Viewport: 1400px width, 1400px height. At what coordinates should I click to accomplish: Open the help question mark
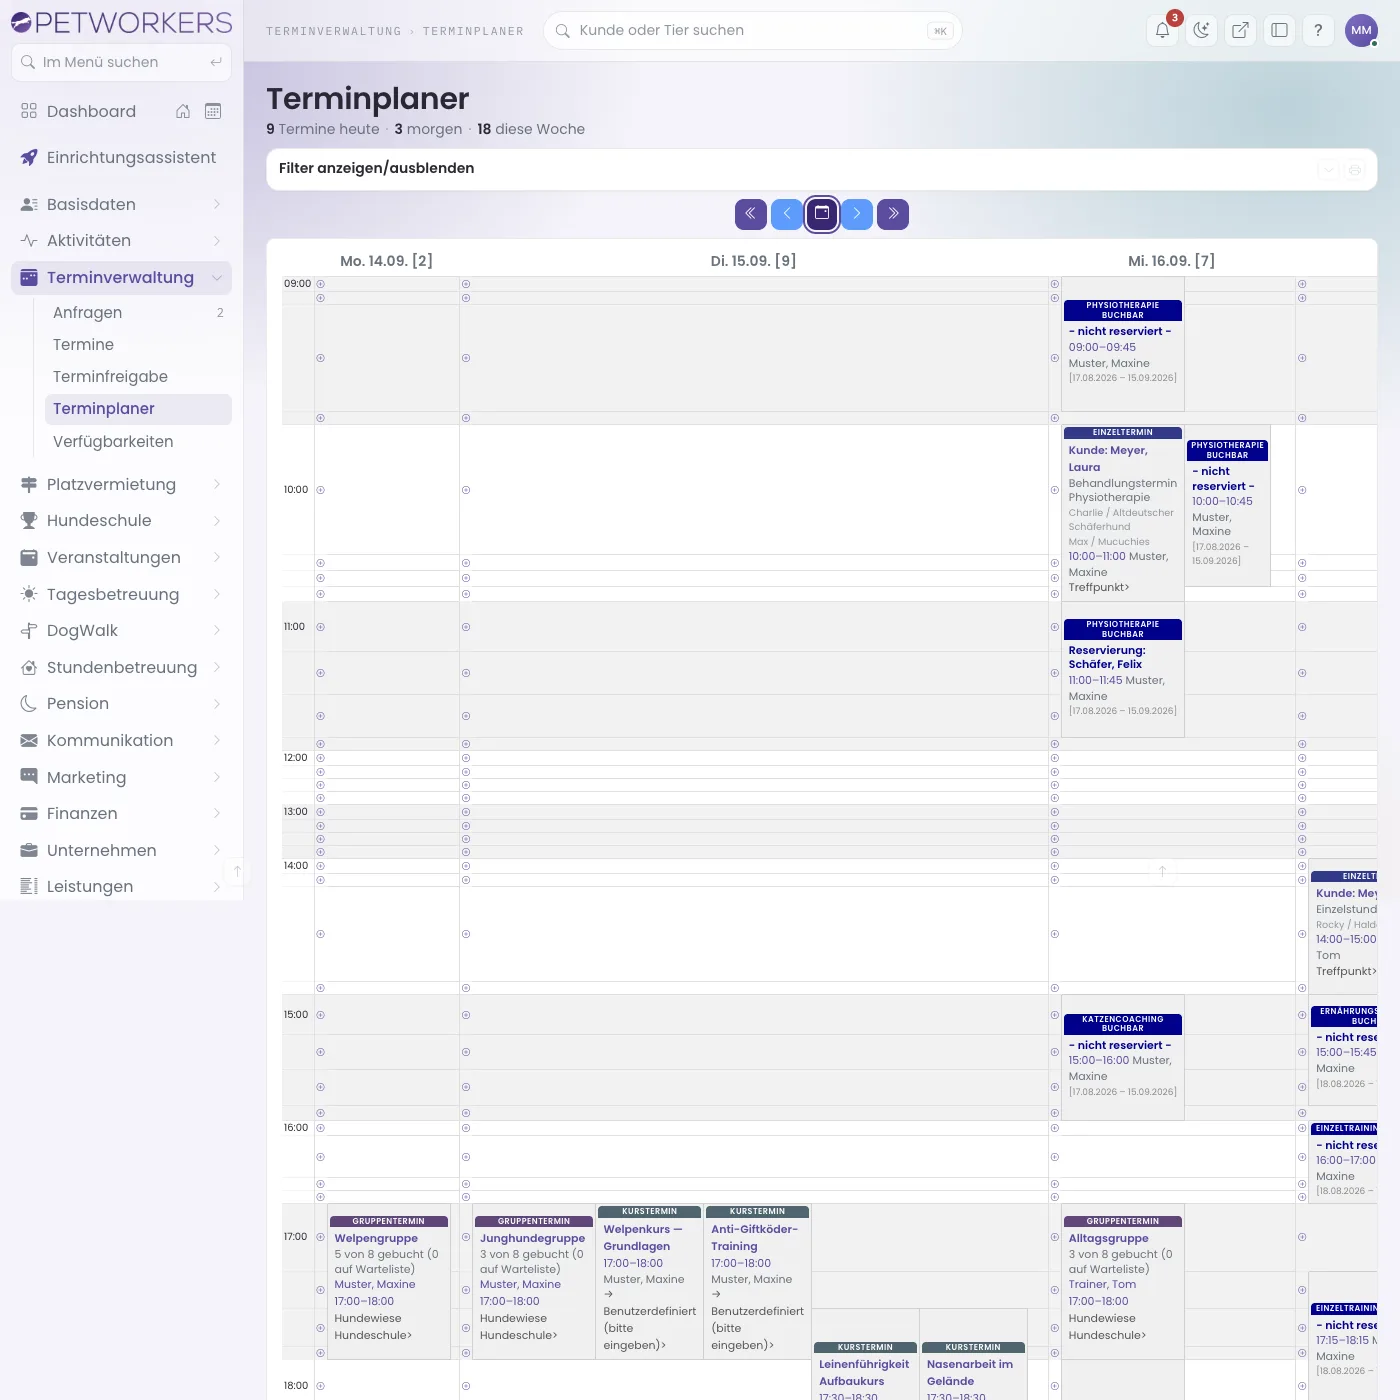[x=1318, y=30]
